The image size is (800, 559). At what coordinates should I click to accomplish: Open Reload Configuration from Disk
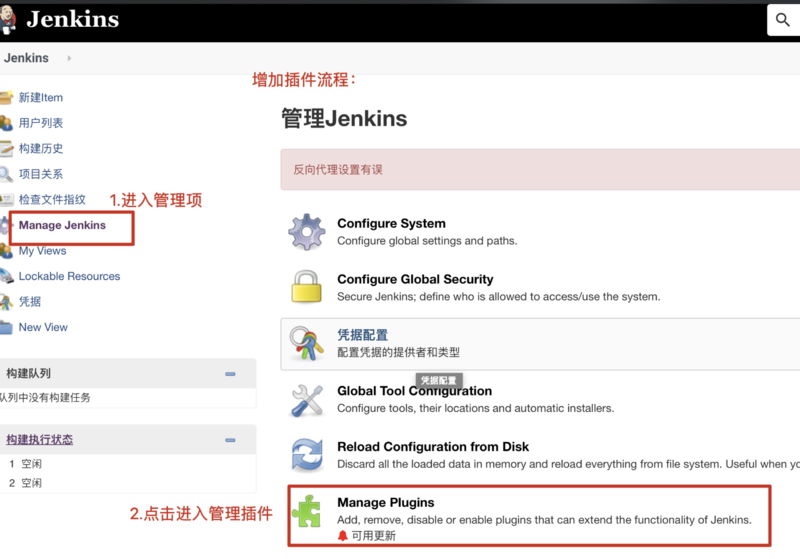pyautogui.click(x=433, y=447)
